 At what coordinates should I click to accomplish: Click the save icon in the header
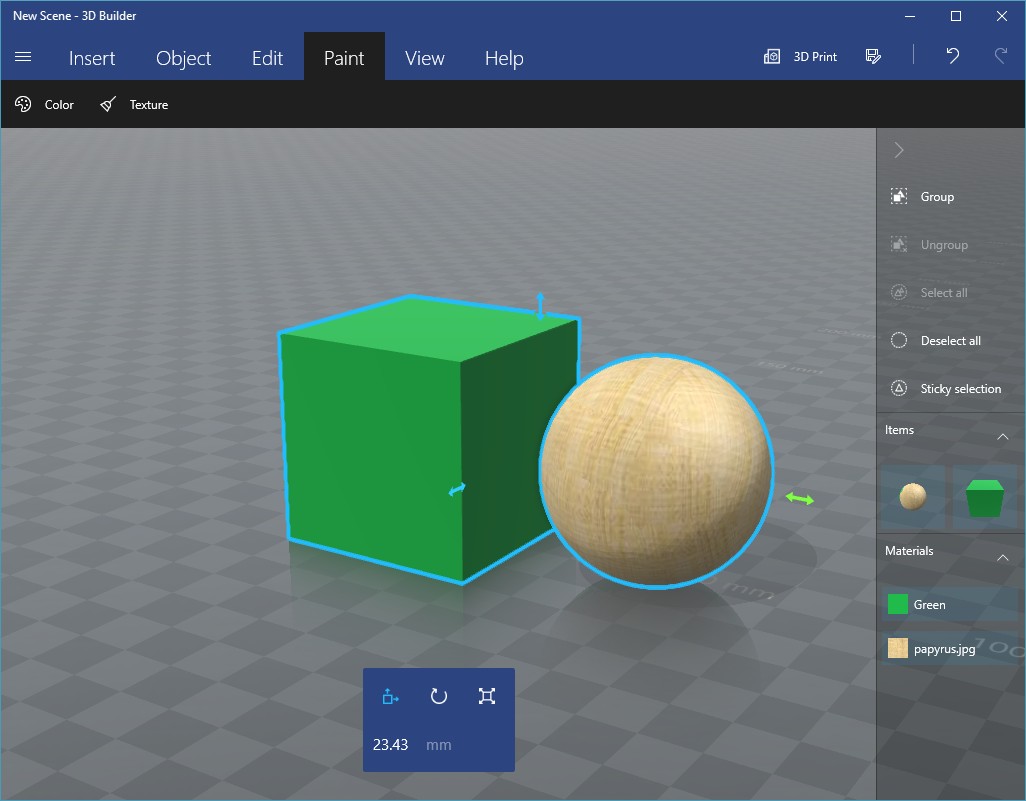[873, 57]
